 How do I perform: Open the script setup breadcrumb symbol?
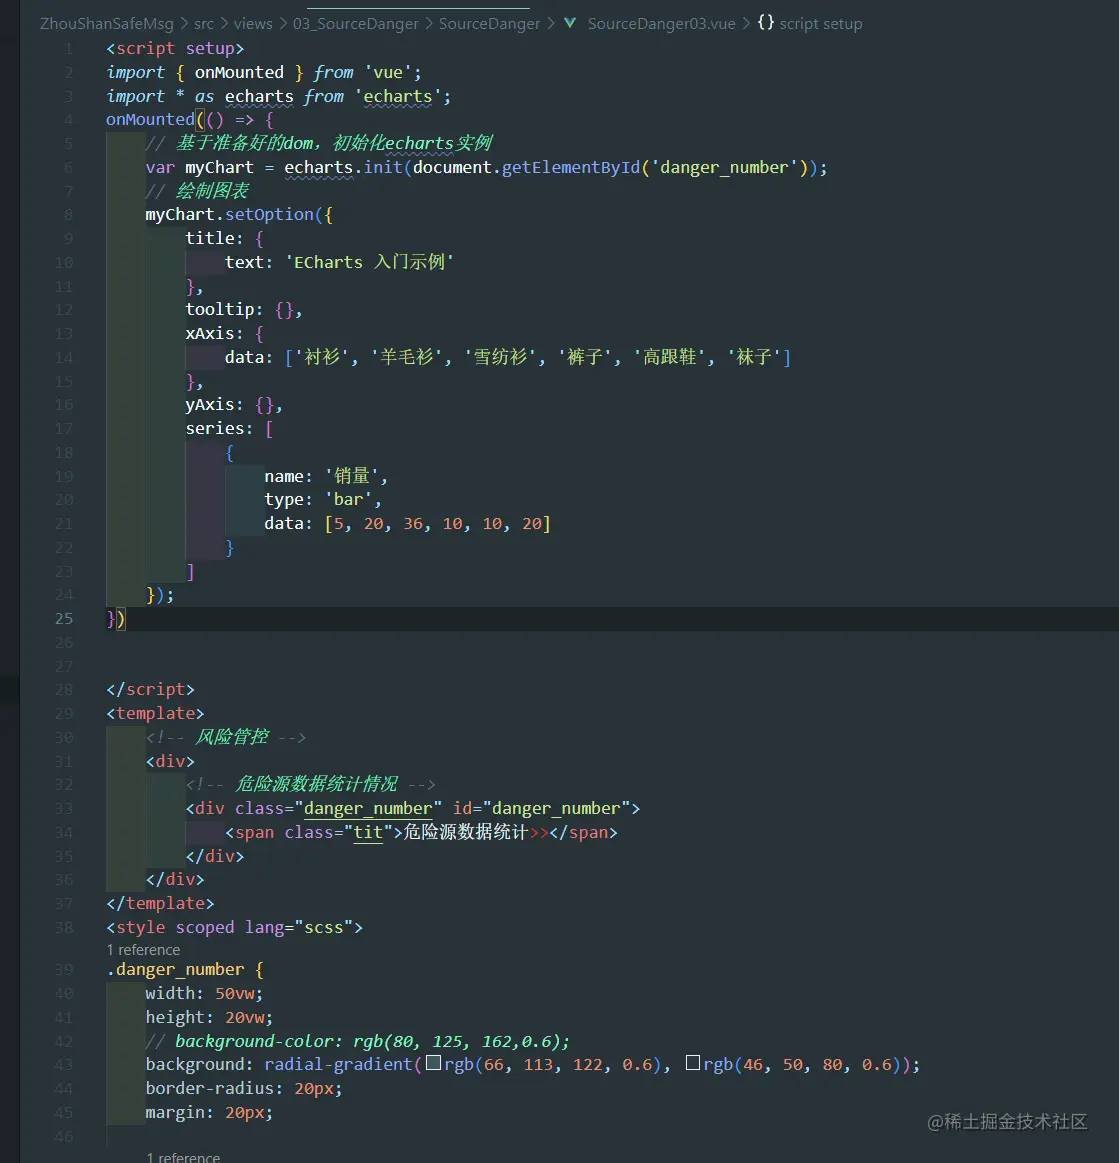821,24
